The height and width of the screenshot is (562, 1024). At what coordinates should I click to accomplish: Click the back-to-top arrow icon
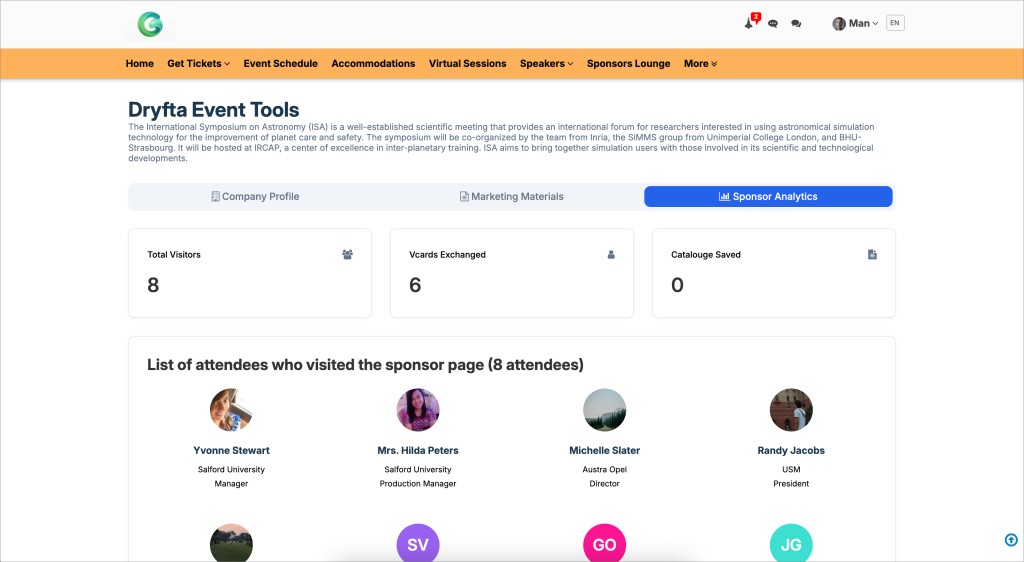(1011, 540)
